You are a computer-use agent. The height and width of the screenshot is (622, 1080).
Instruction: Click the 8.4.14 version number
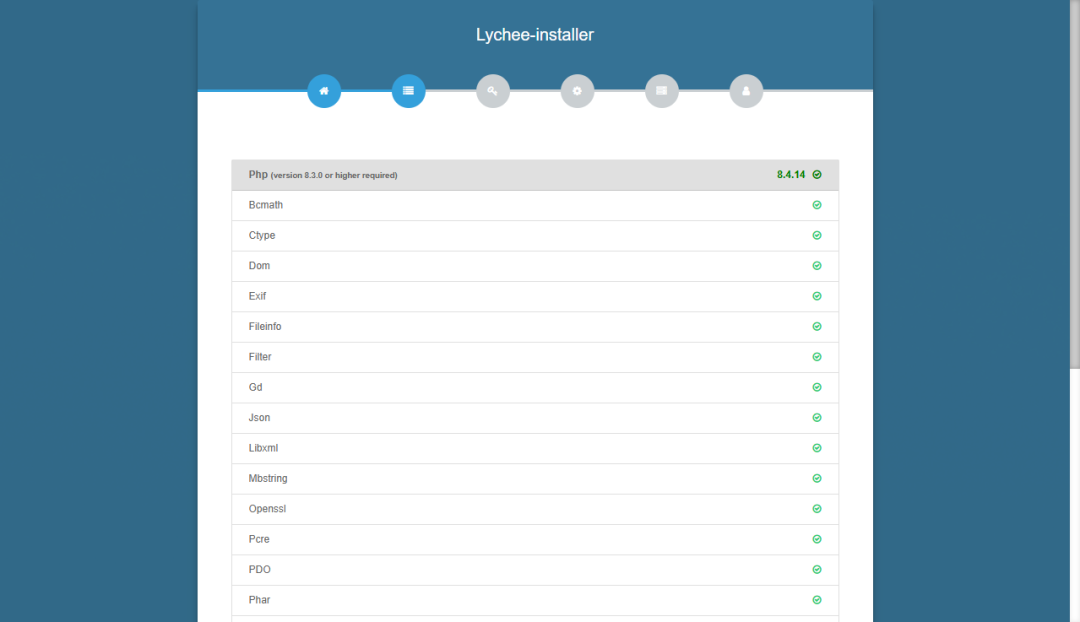(x=791, y=175)
